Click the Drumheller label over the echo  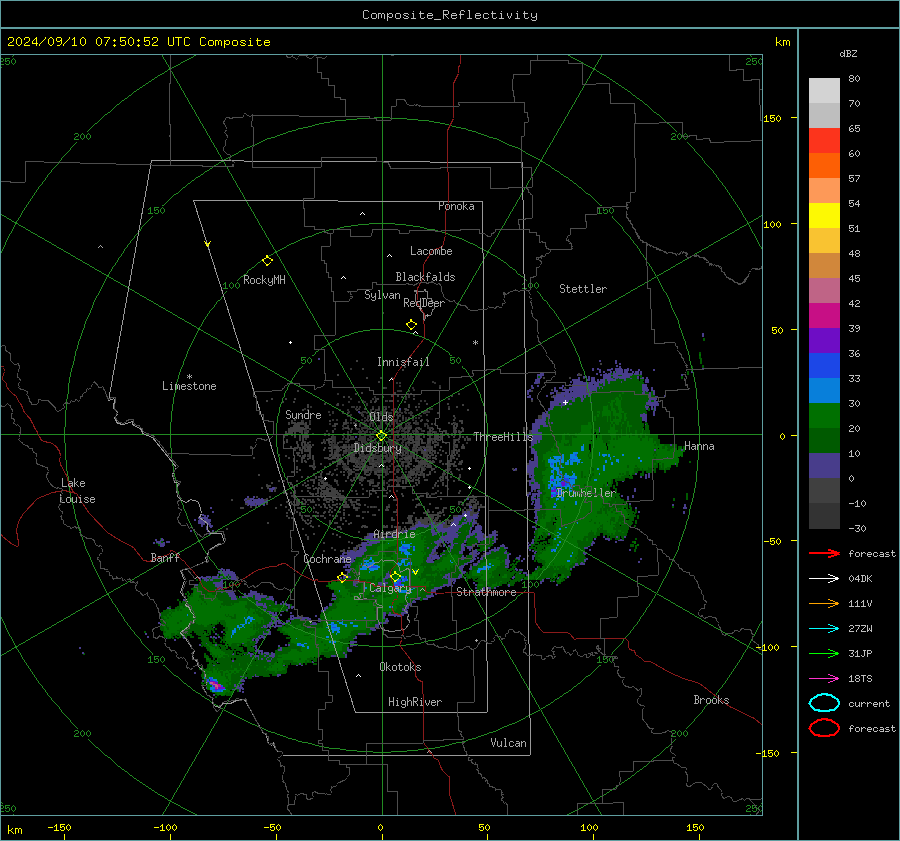coord(586,493)
